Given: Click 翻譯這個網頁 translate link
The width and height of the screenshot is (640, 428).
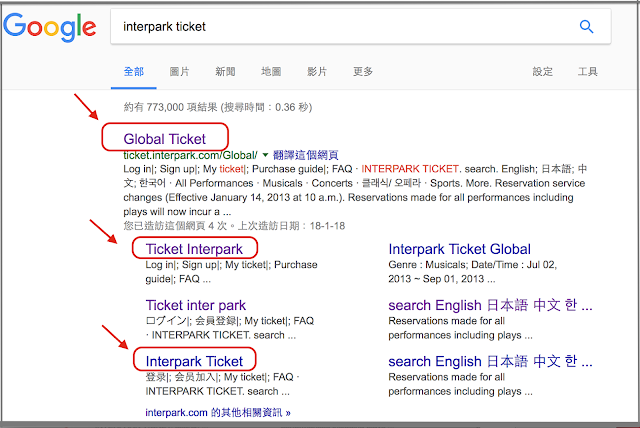Looking at the screenshot, I should [x=305, y=155].
